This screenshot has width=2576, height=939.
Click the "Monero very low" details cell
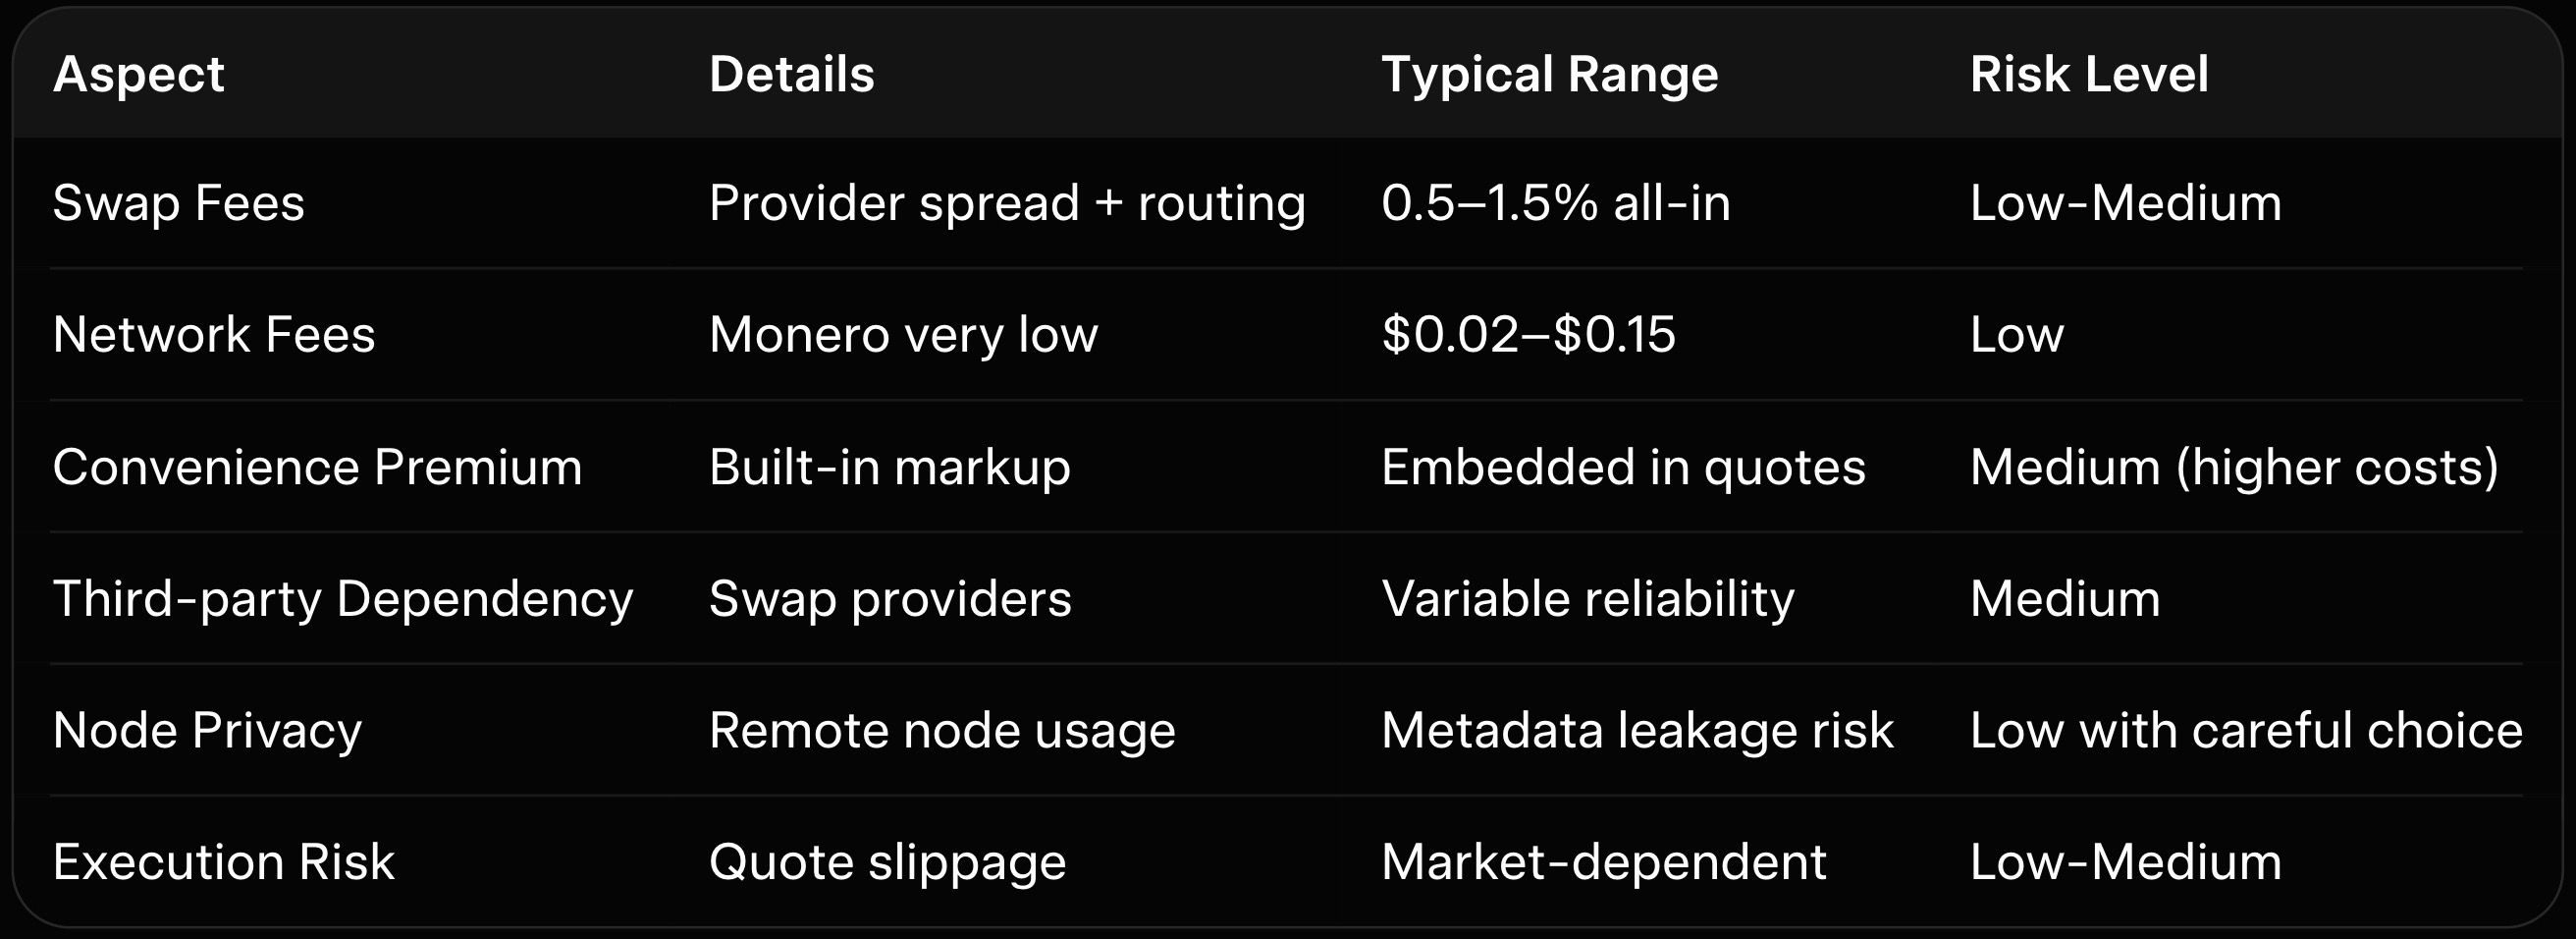click(x=903, y=335)
